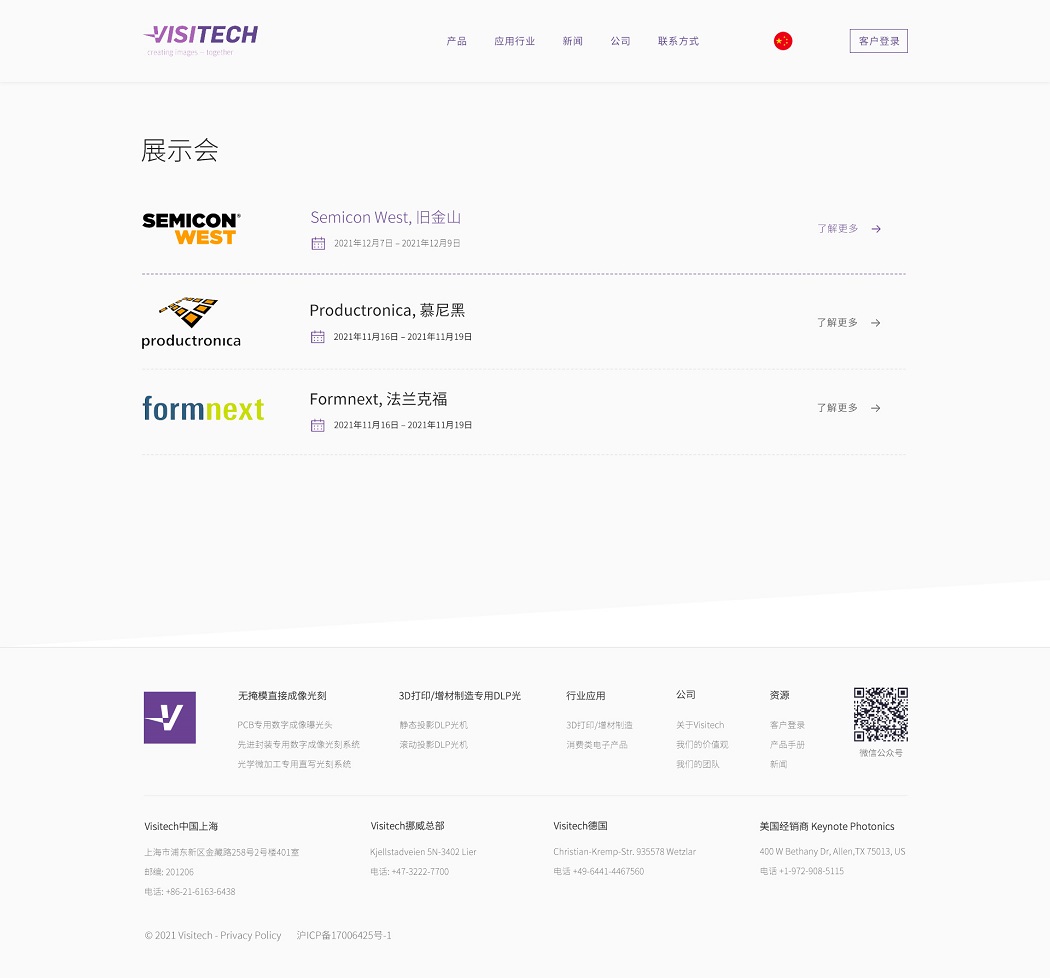Click the Christian-Kremp-Str. Wetzlar address
The height and width of the screenshot is (978, 1050).
point(624,852)
